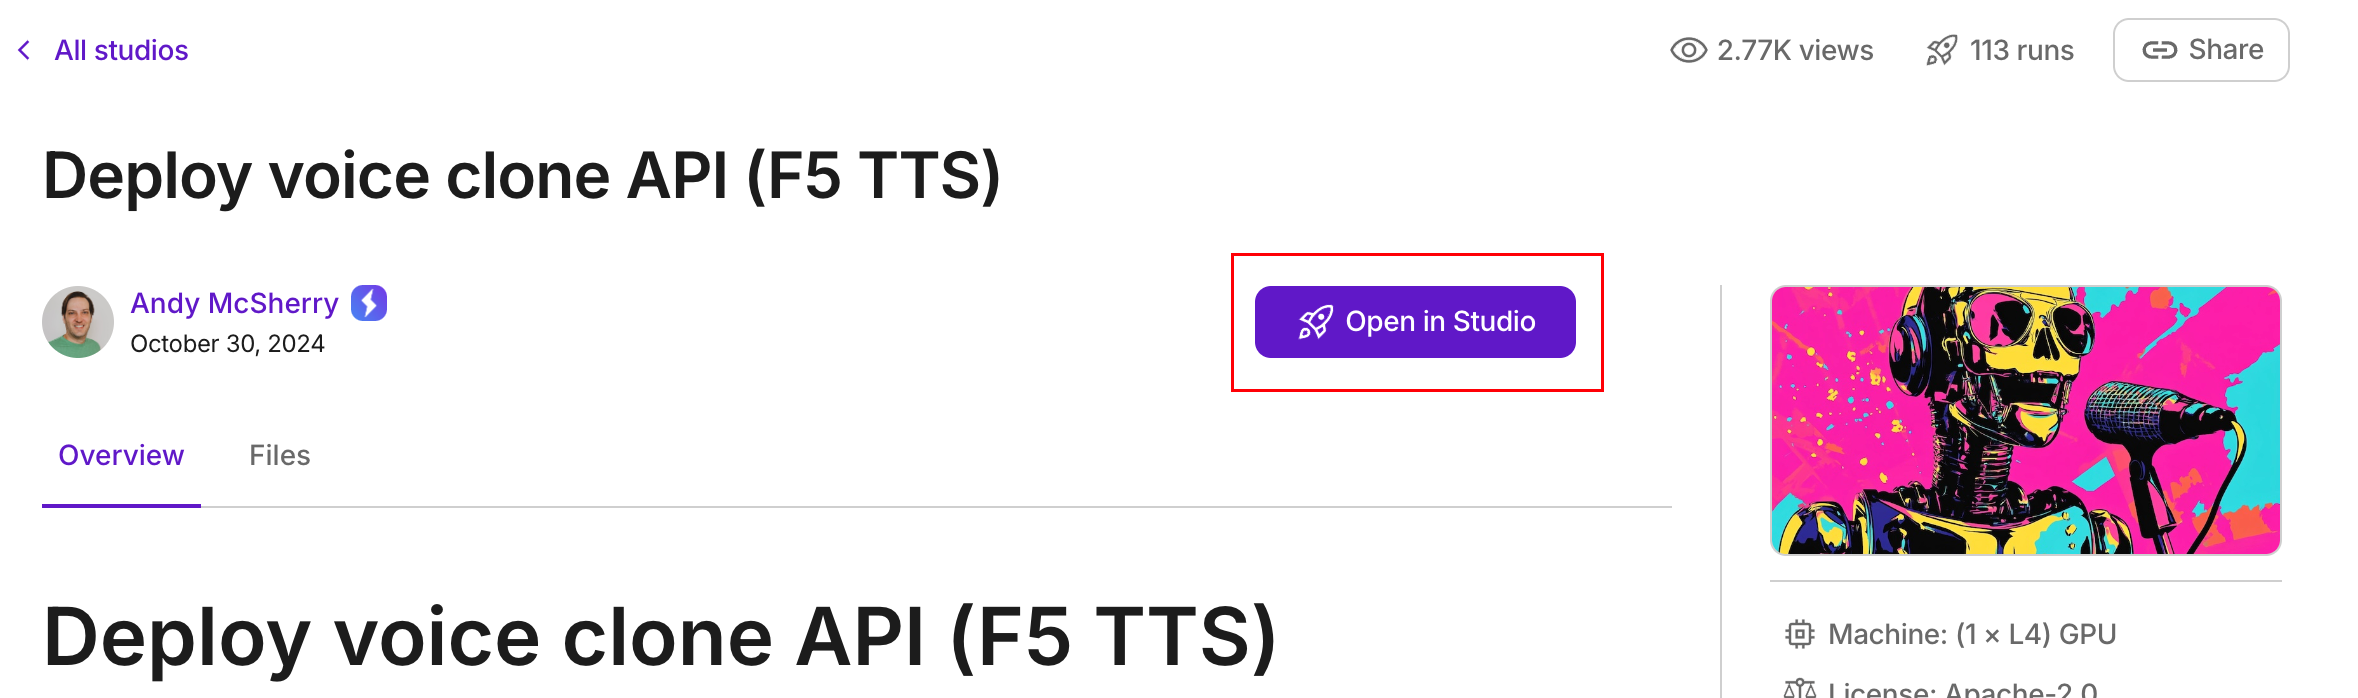The image size is (2358, 698).
Task: Click Andy McSherry's profile avatar
Action: (78, 322)
